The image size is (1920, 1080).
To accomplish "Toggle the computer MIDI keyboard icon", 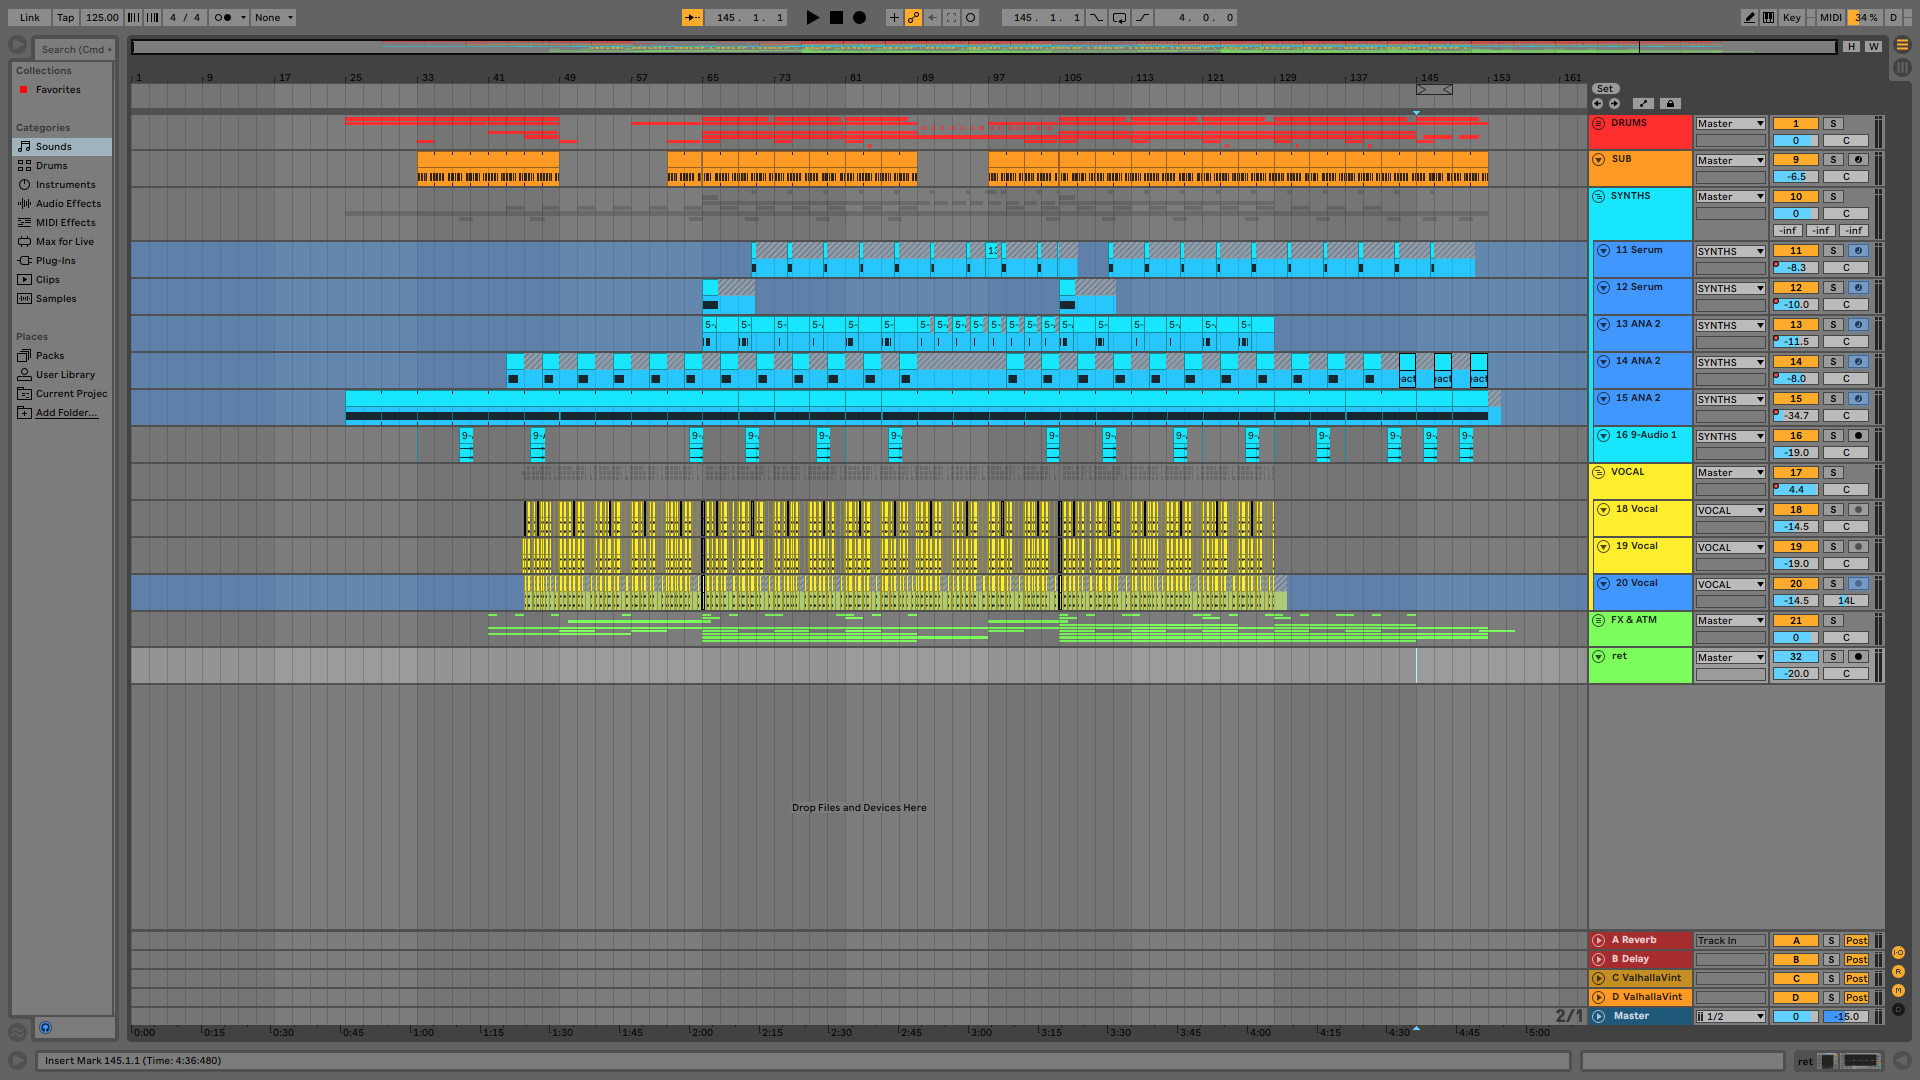I will 1769,17.
